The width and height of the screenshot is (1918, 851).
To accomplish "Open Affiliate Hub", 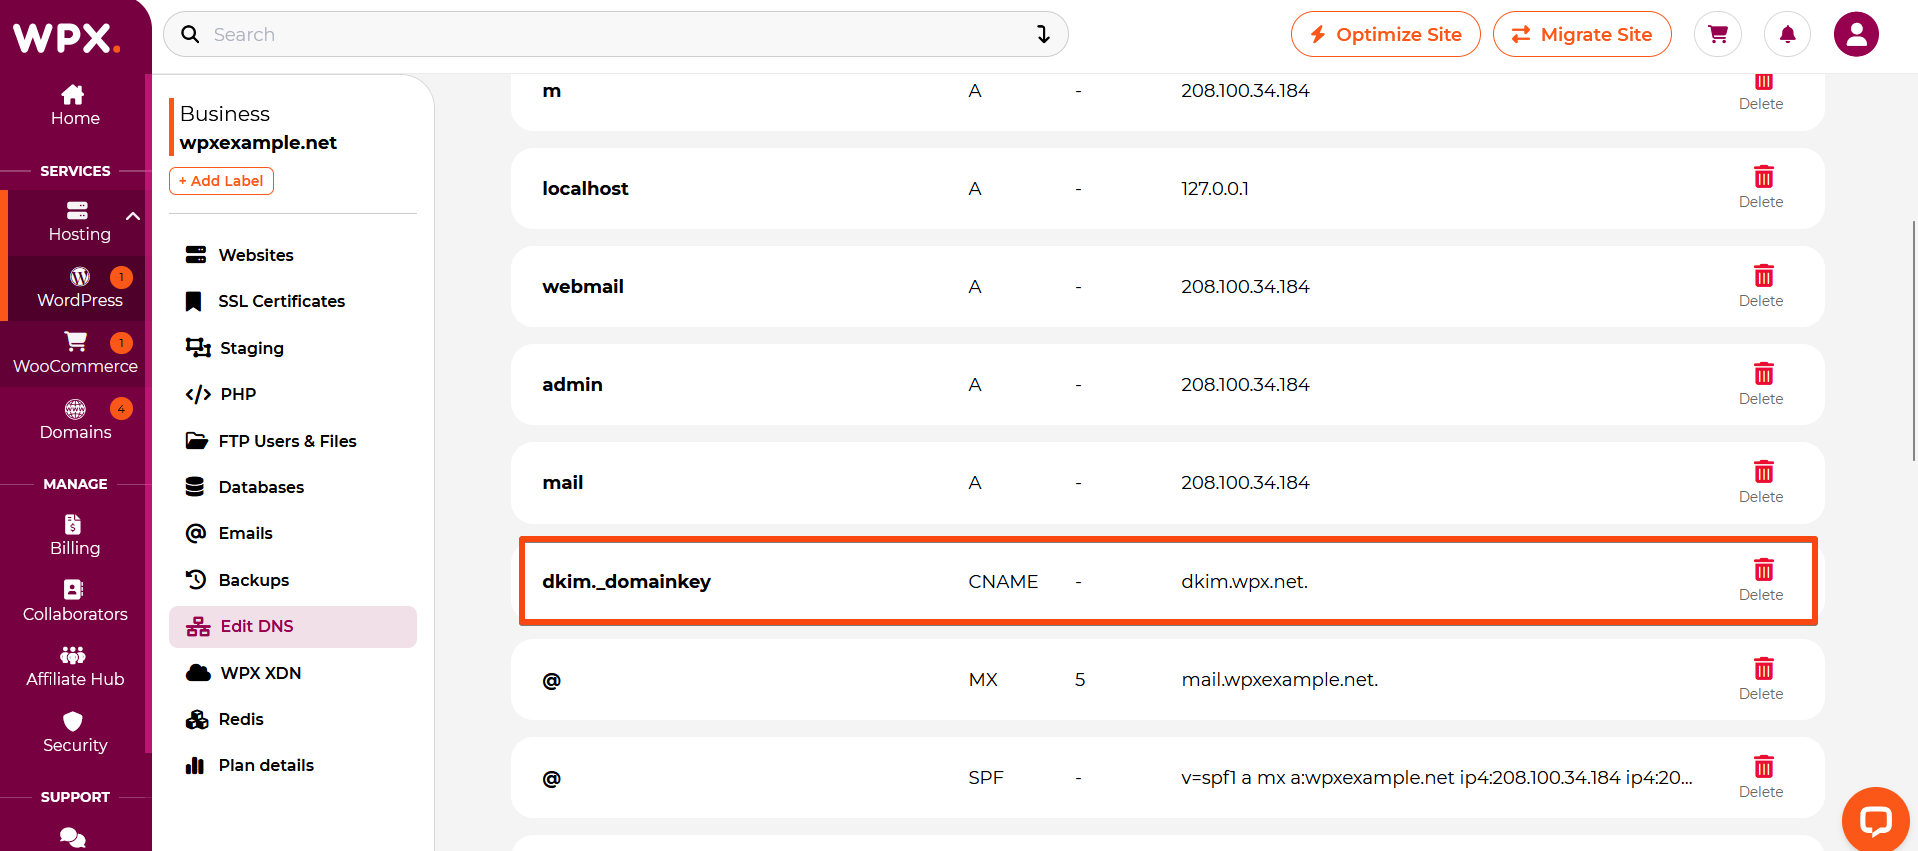I will 75,667.
